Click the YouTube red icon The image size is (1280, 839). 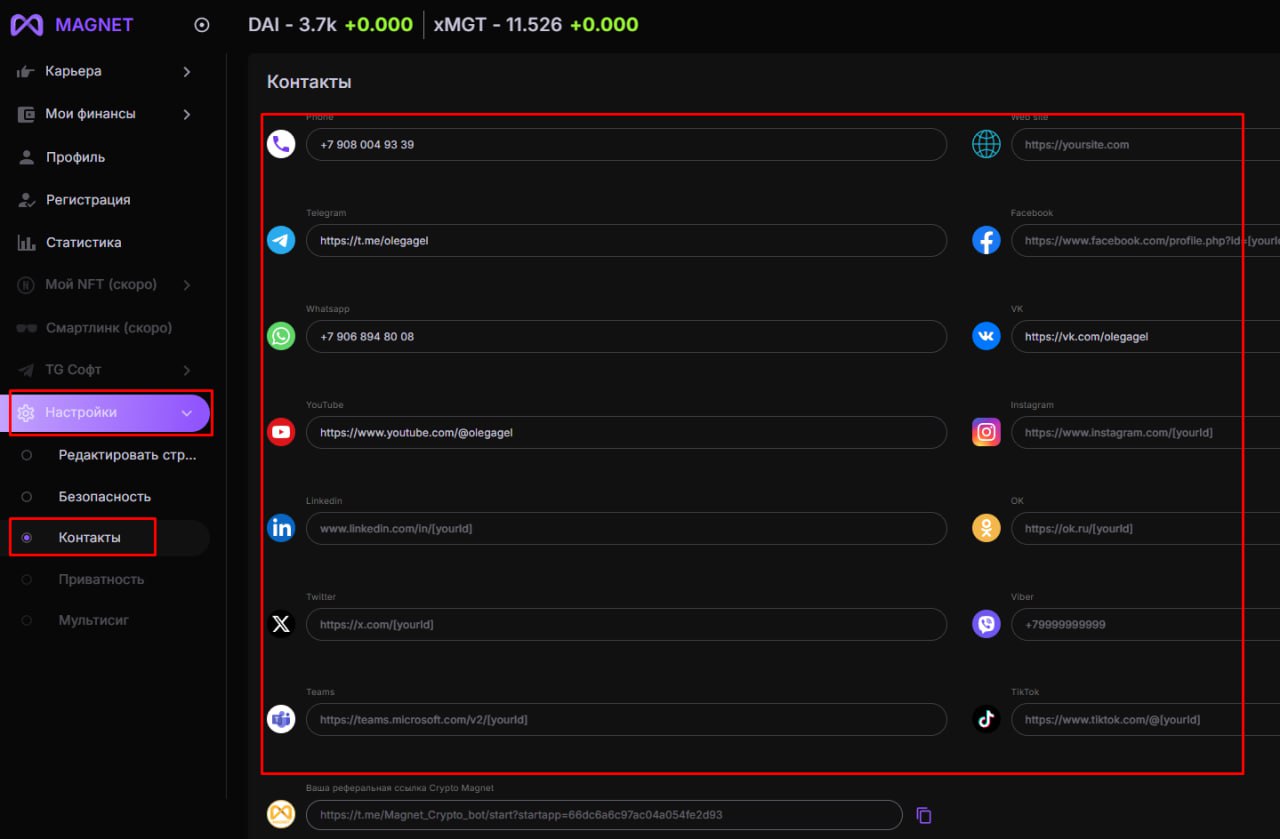tap(281, 432)
